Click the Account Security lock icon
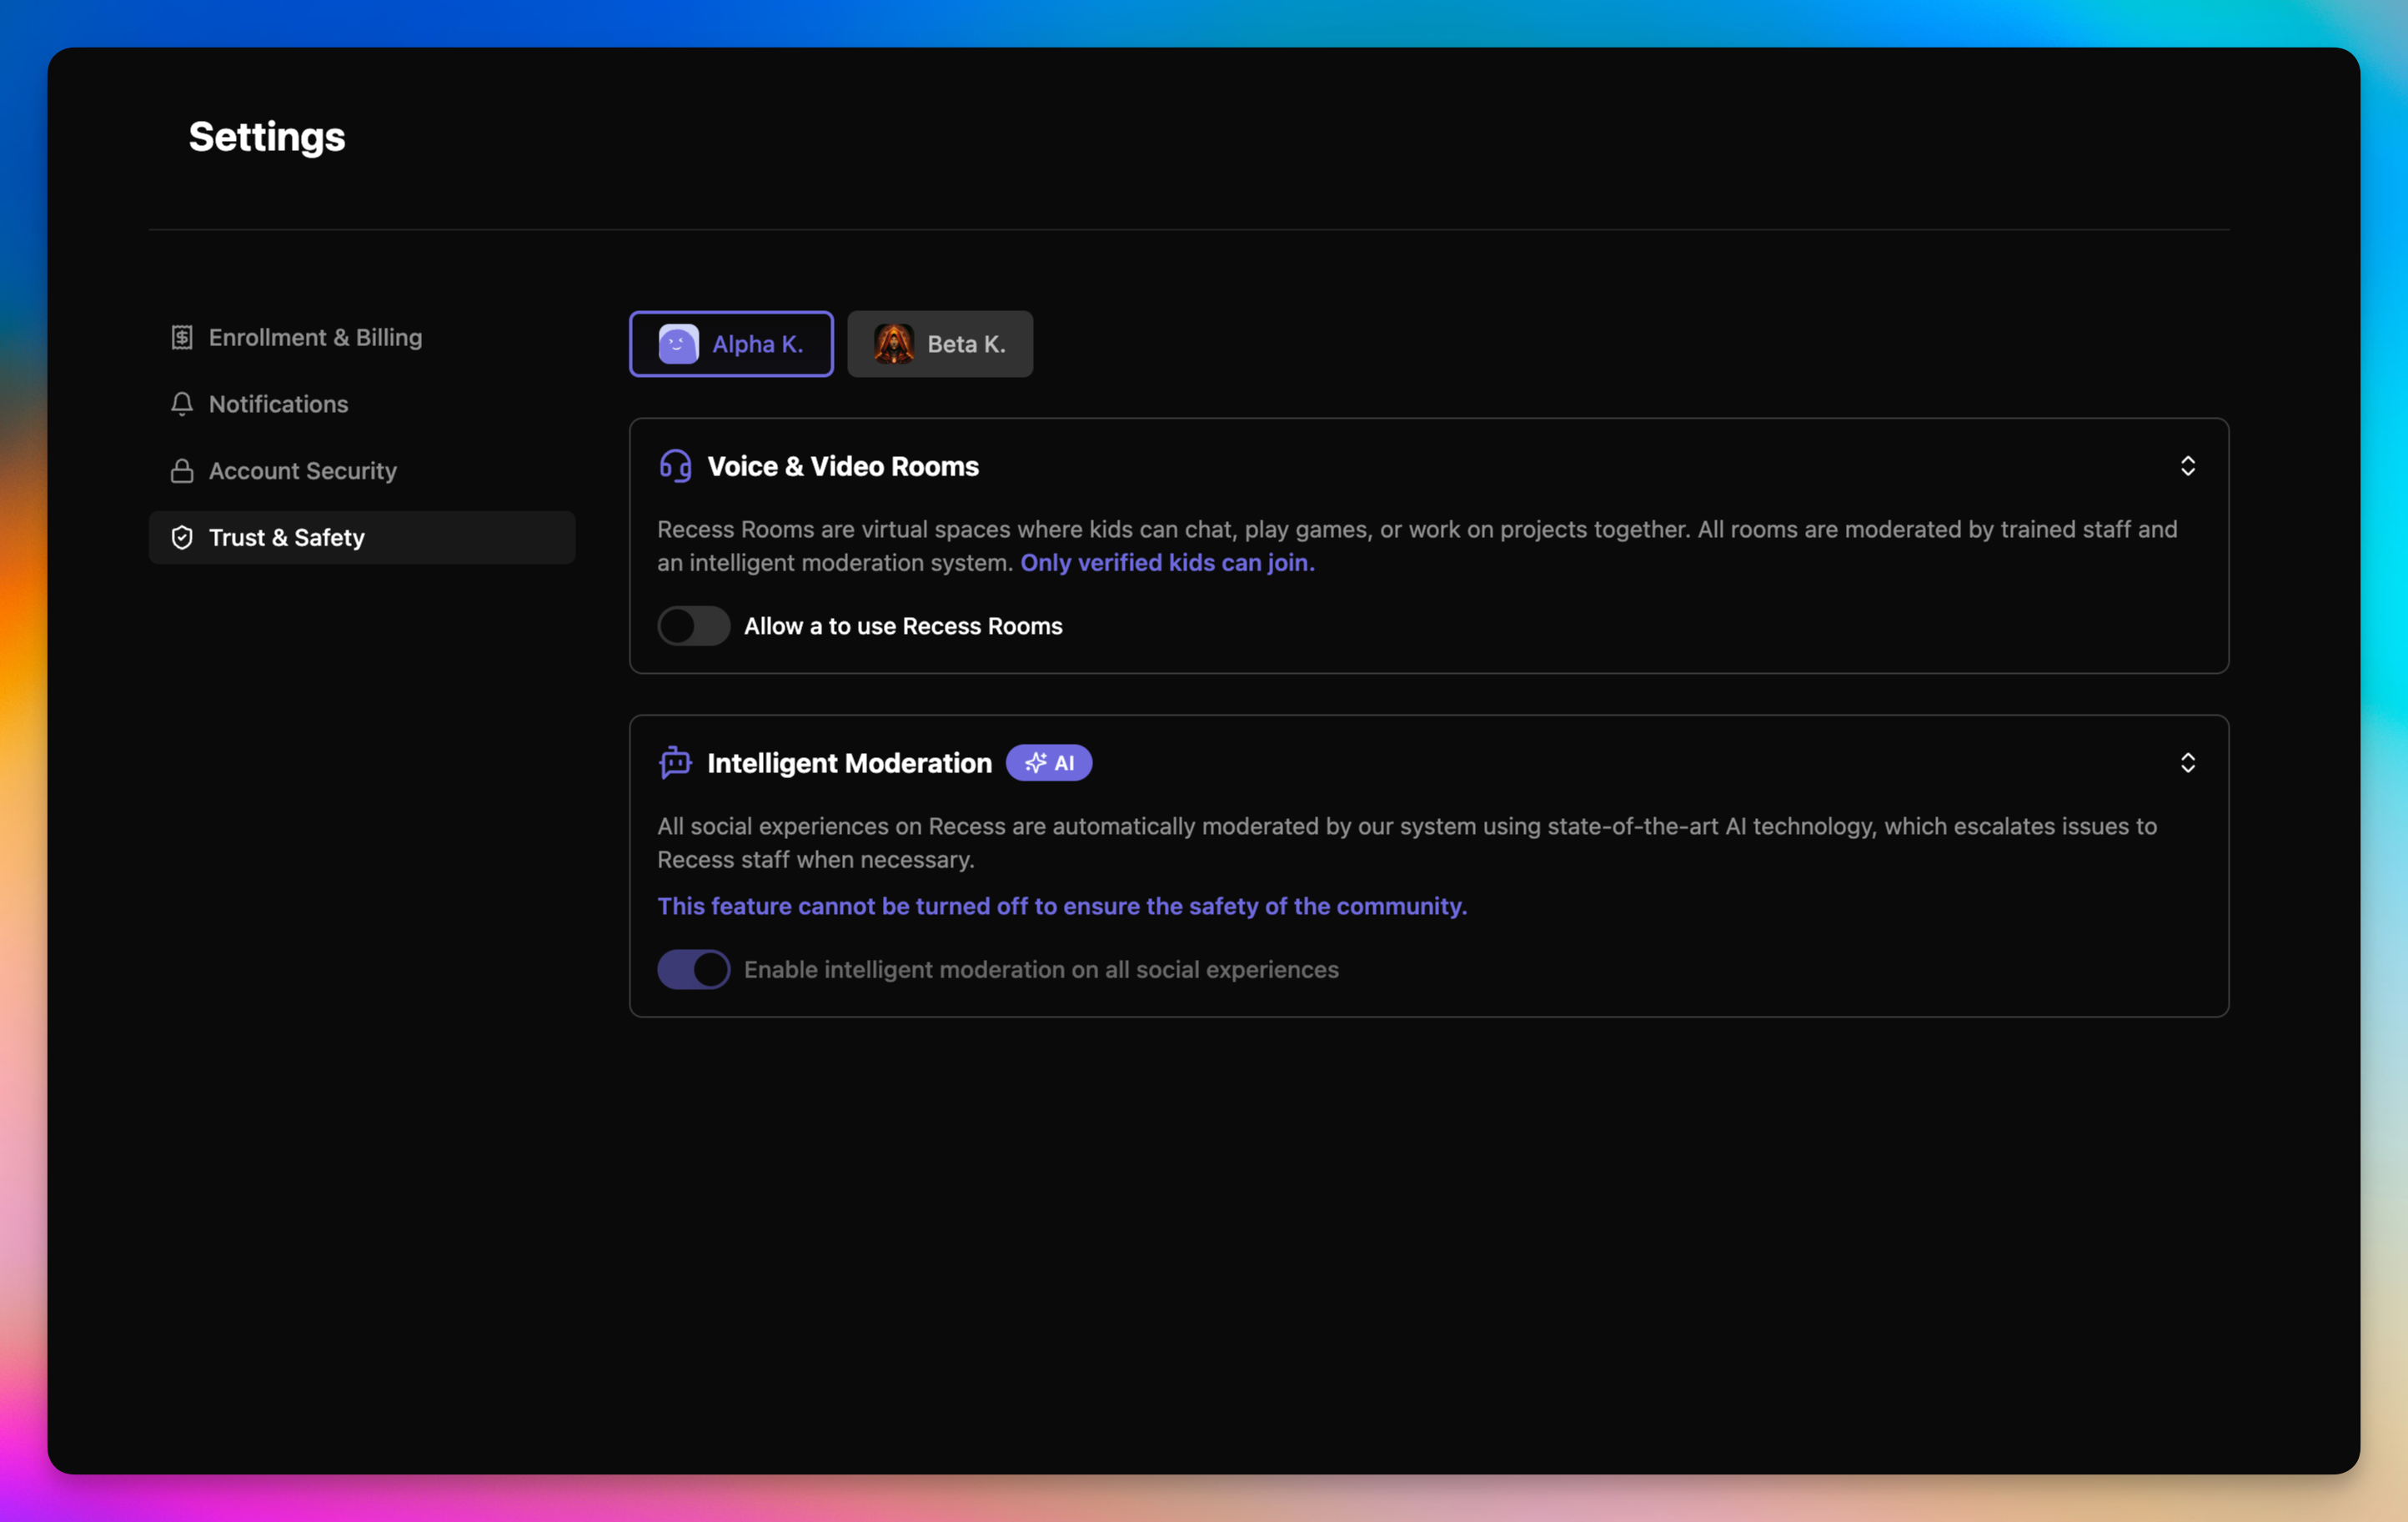The width and height of the screenshot is (2408, 1522). point(182,471)
